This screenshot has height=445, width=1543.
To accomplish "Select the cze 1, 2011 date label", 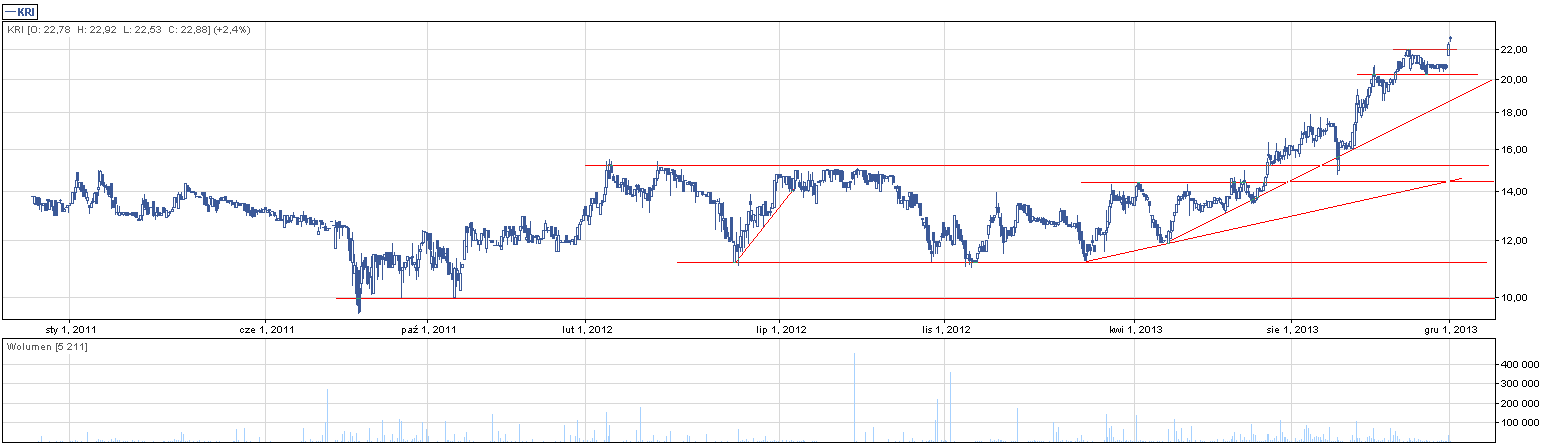I will [269, 328].
